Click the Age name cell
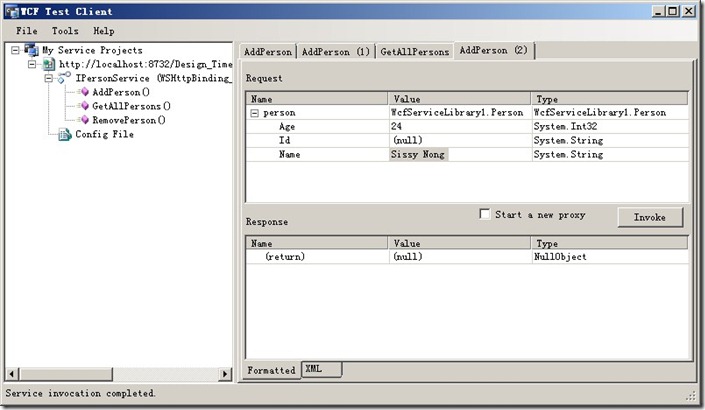The width and height of the screenshot is (705, 410). pyautogui.click(x=317, y=126)
